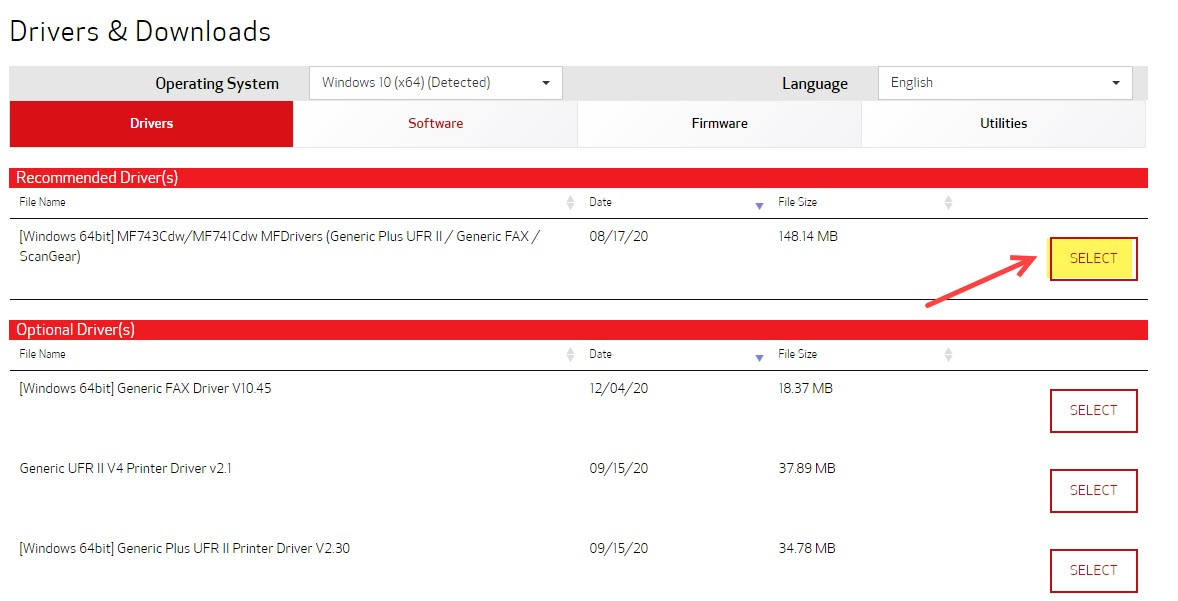Image resolution: width=1178 pixels, height=601 pixels.
Task: Select the MF743Cdw/MF741Cdw MFDrivers download
Action: coord(1093,258)
